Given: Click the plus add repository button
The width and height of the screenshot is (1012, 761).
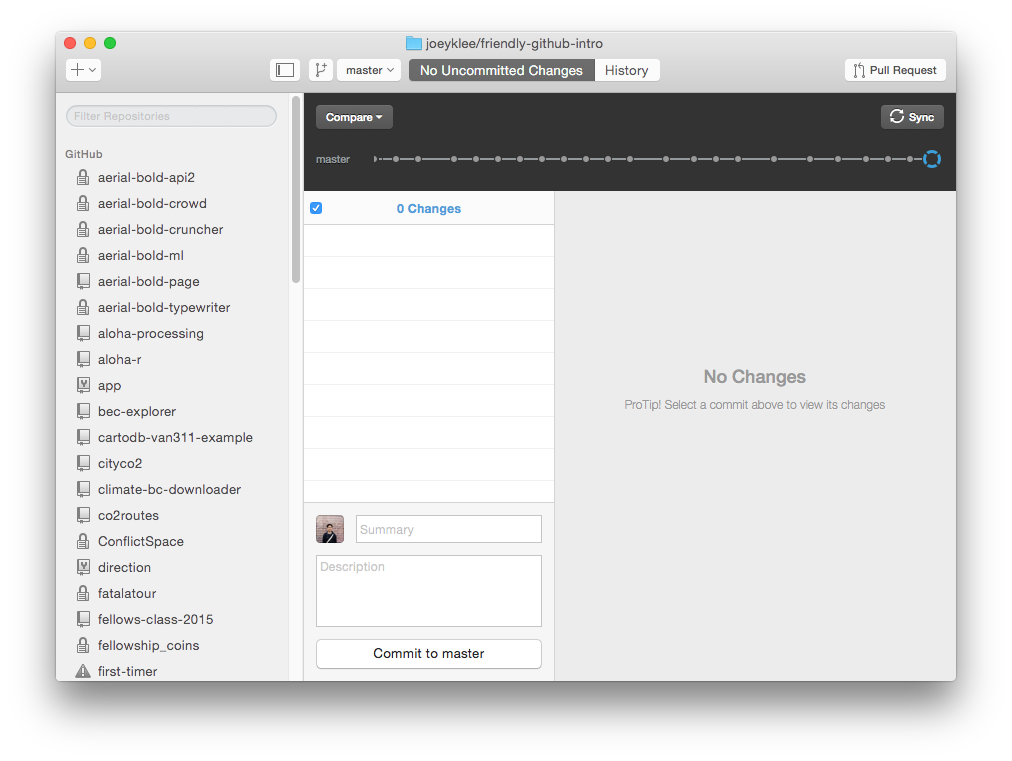Looking at the screenshot, I should point(83,70).
